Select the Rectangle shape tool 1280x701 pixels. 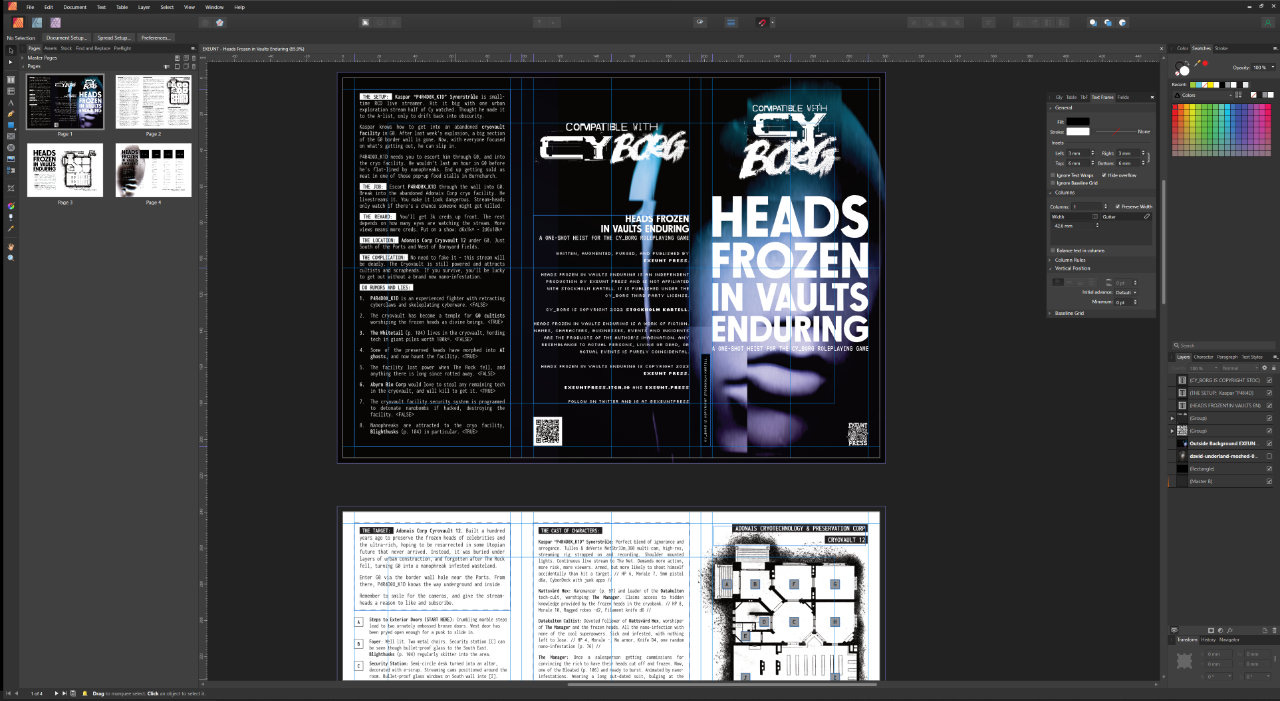[x=11, y=125]
